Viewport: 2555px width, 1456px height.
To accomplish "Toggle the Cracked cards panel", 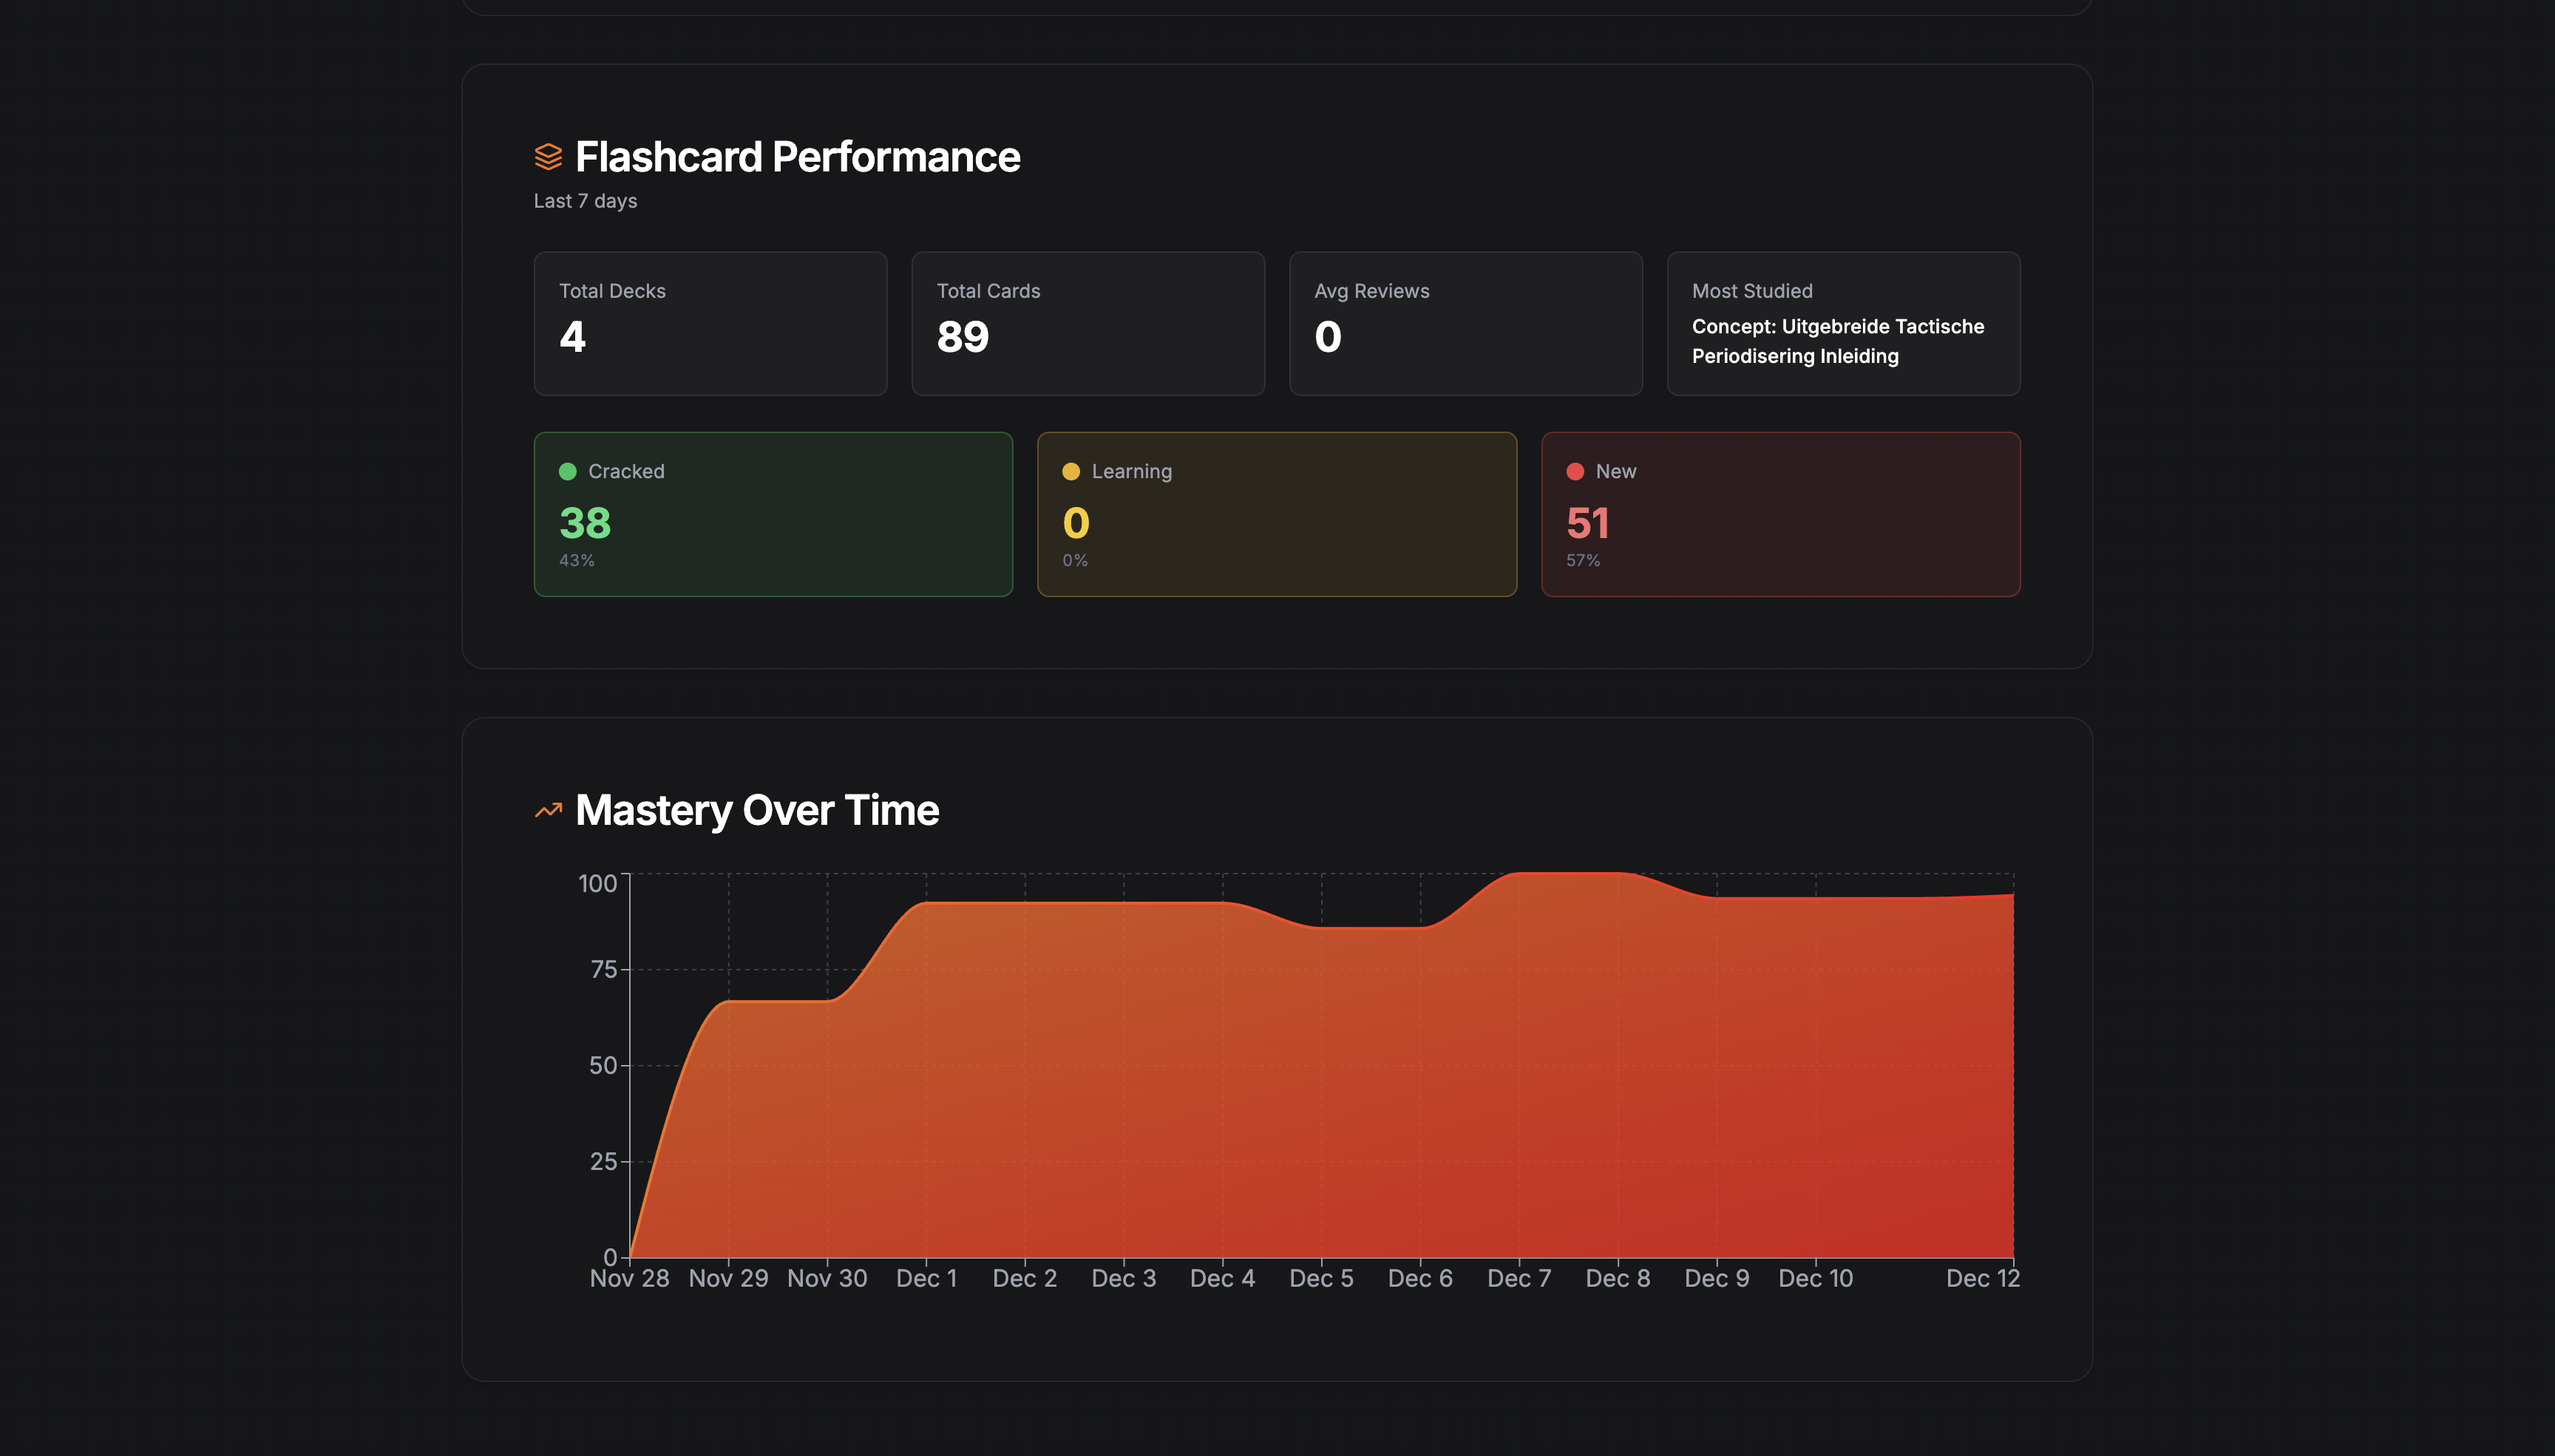I will point(773,513).
